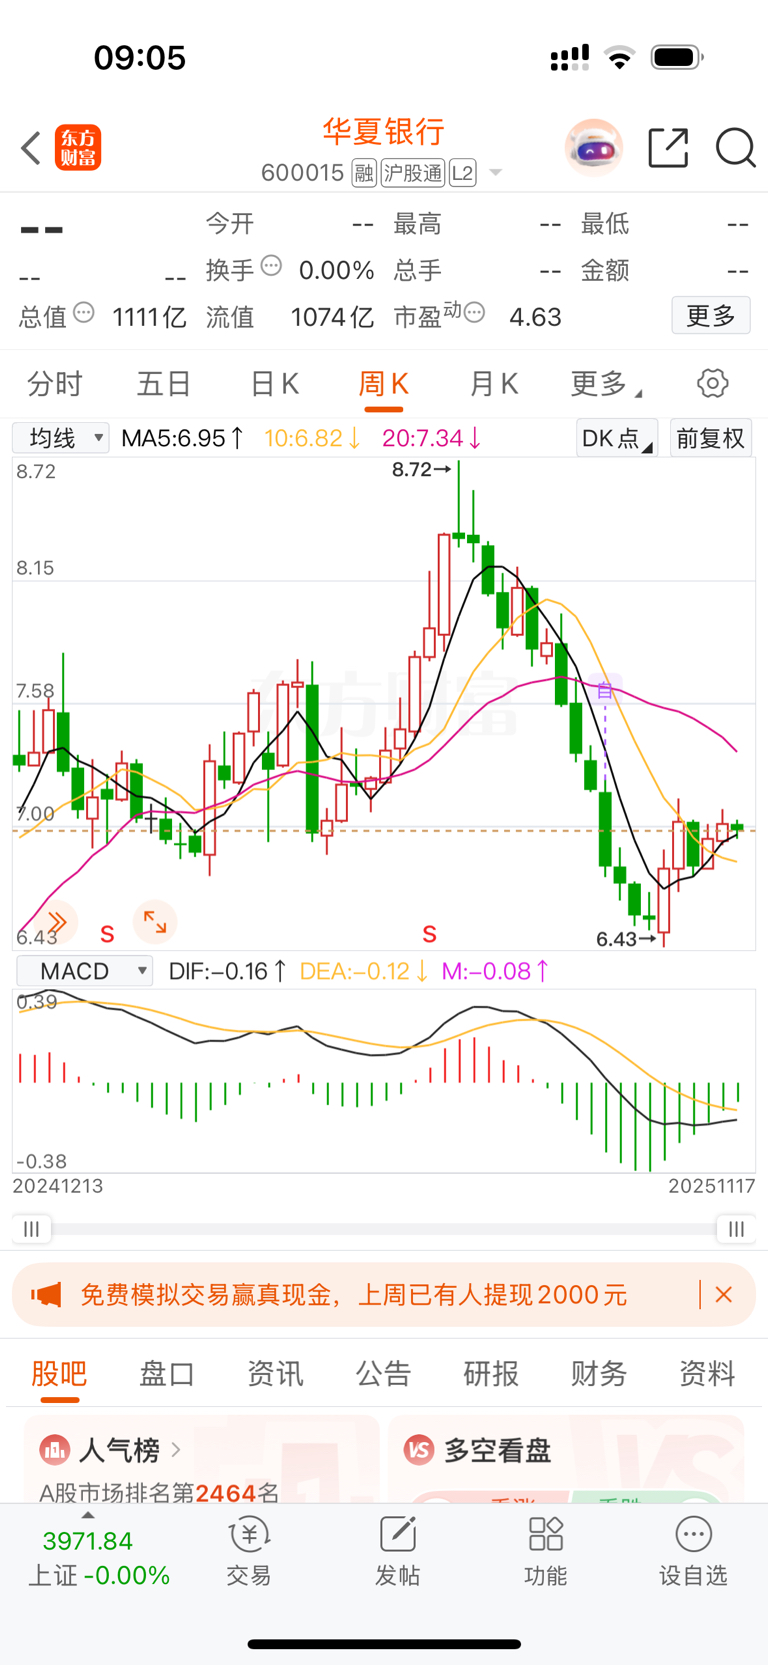769x1665 pixels.
Task: Switch to the 公告 tab
Action: (x=383, y=1373)
